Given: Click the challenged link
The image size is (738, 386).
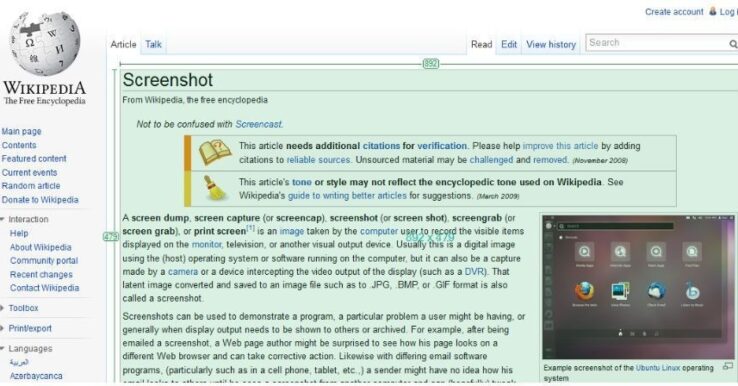Looking at the screenshot, I should (x=491, y=160).
